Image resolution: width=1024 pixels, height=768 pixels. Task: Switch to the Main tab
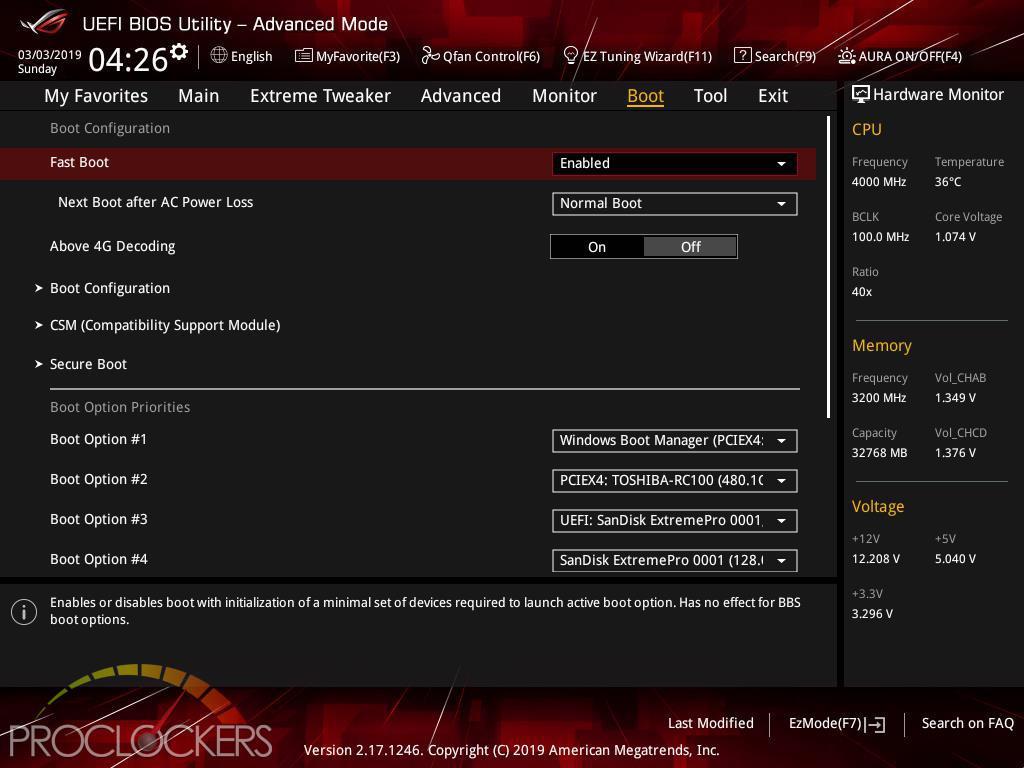(199, 96)
